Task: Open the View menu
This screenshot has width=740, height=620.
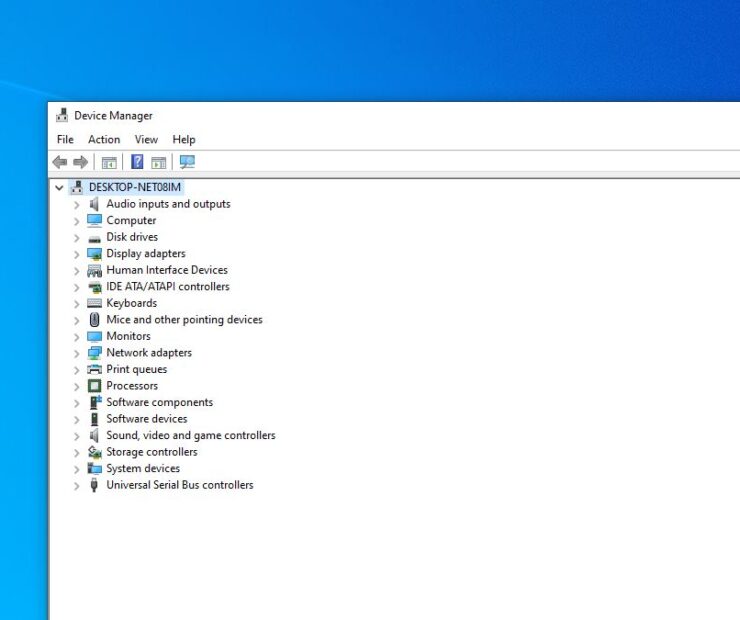Action: click(146, 140)
